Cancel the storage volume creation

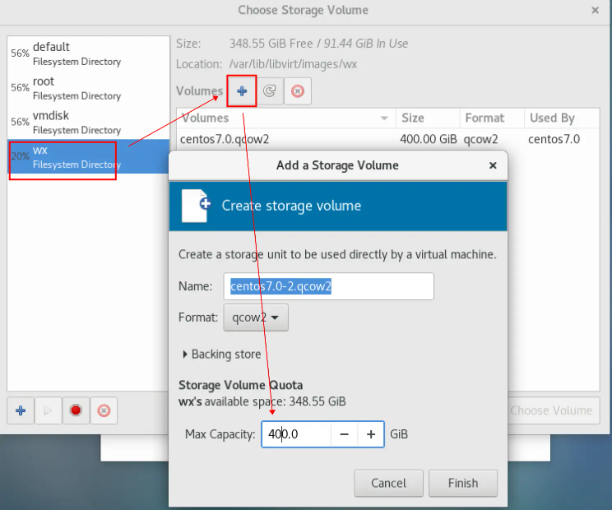[389, 483]
